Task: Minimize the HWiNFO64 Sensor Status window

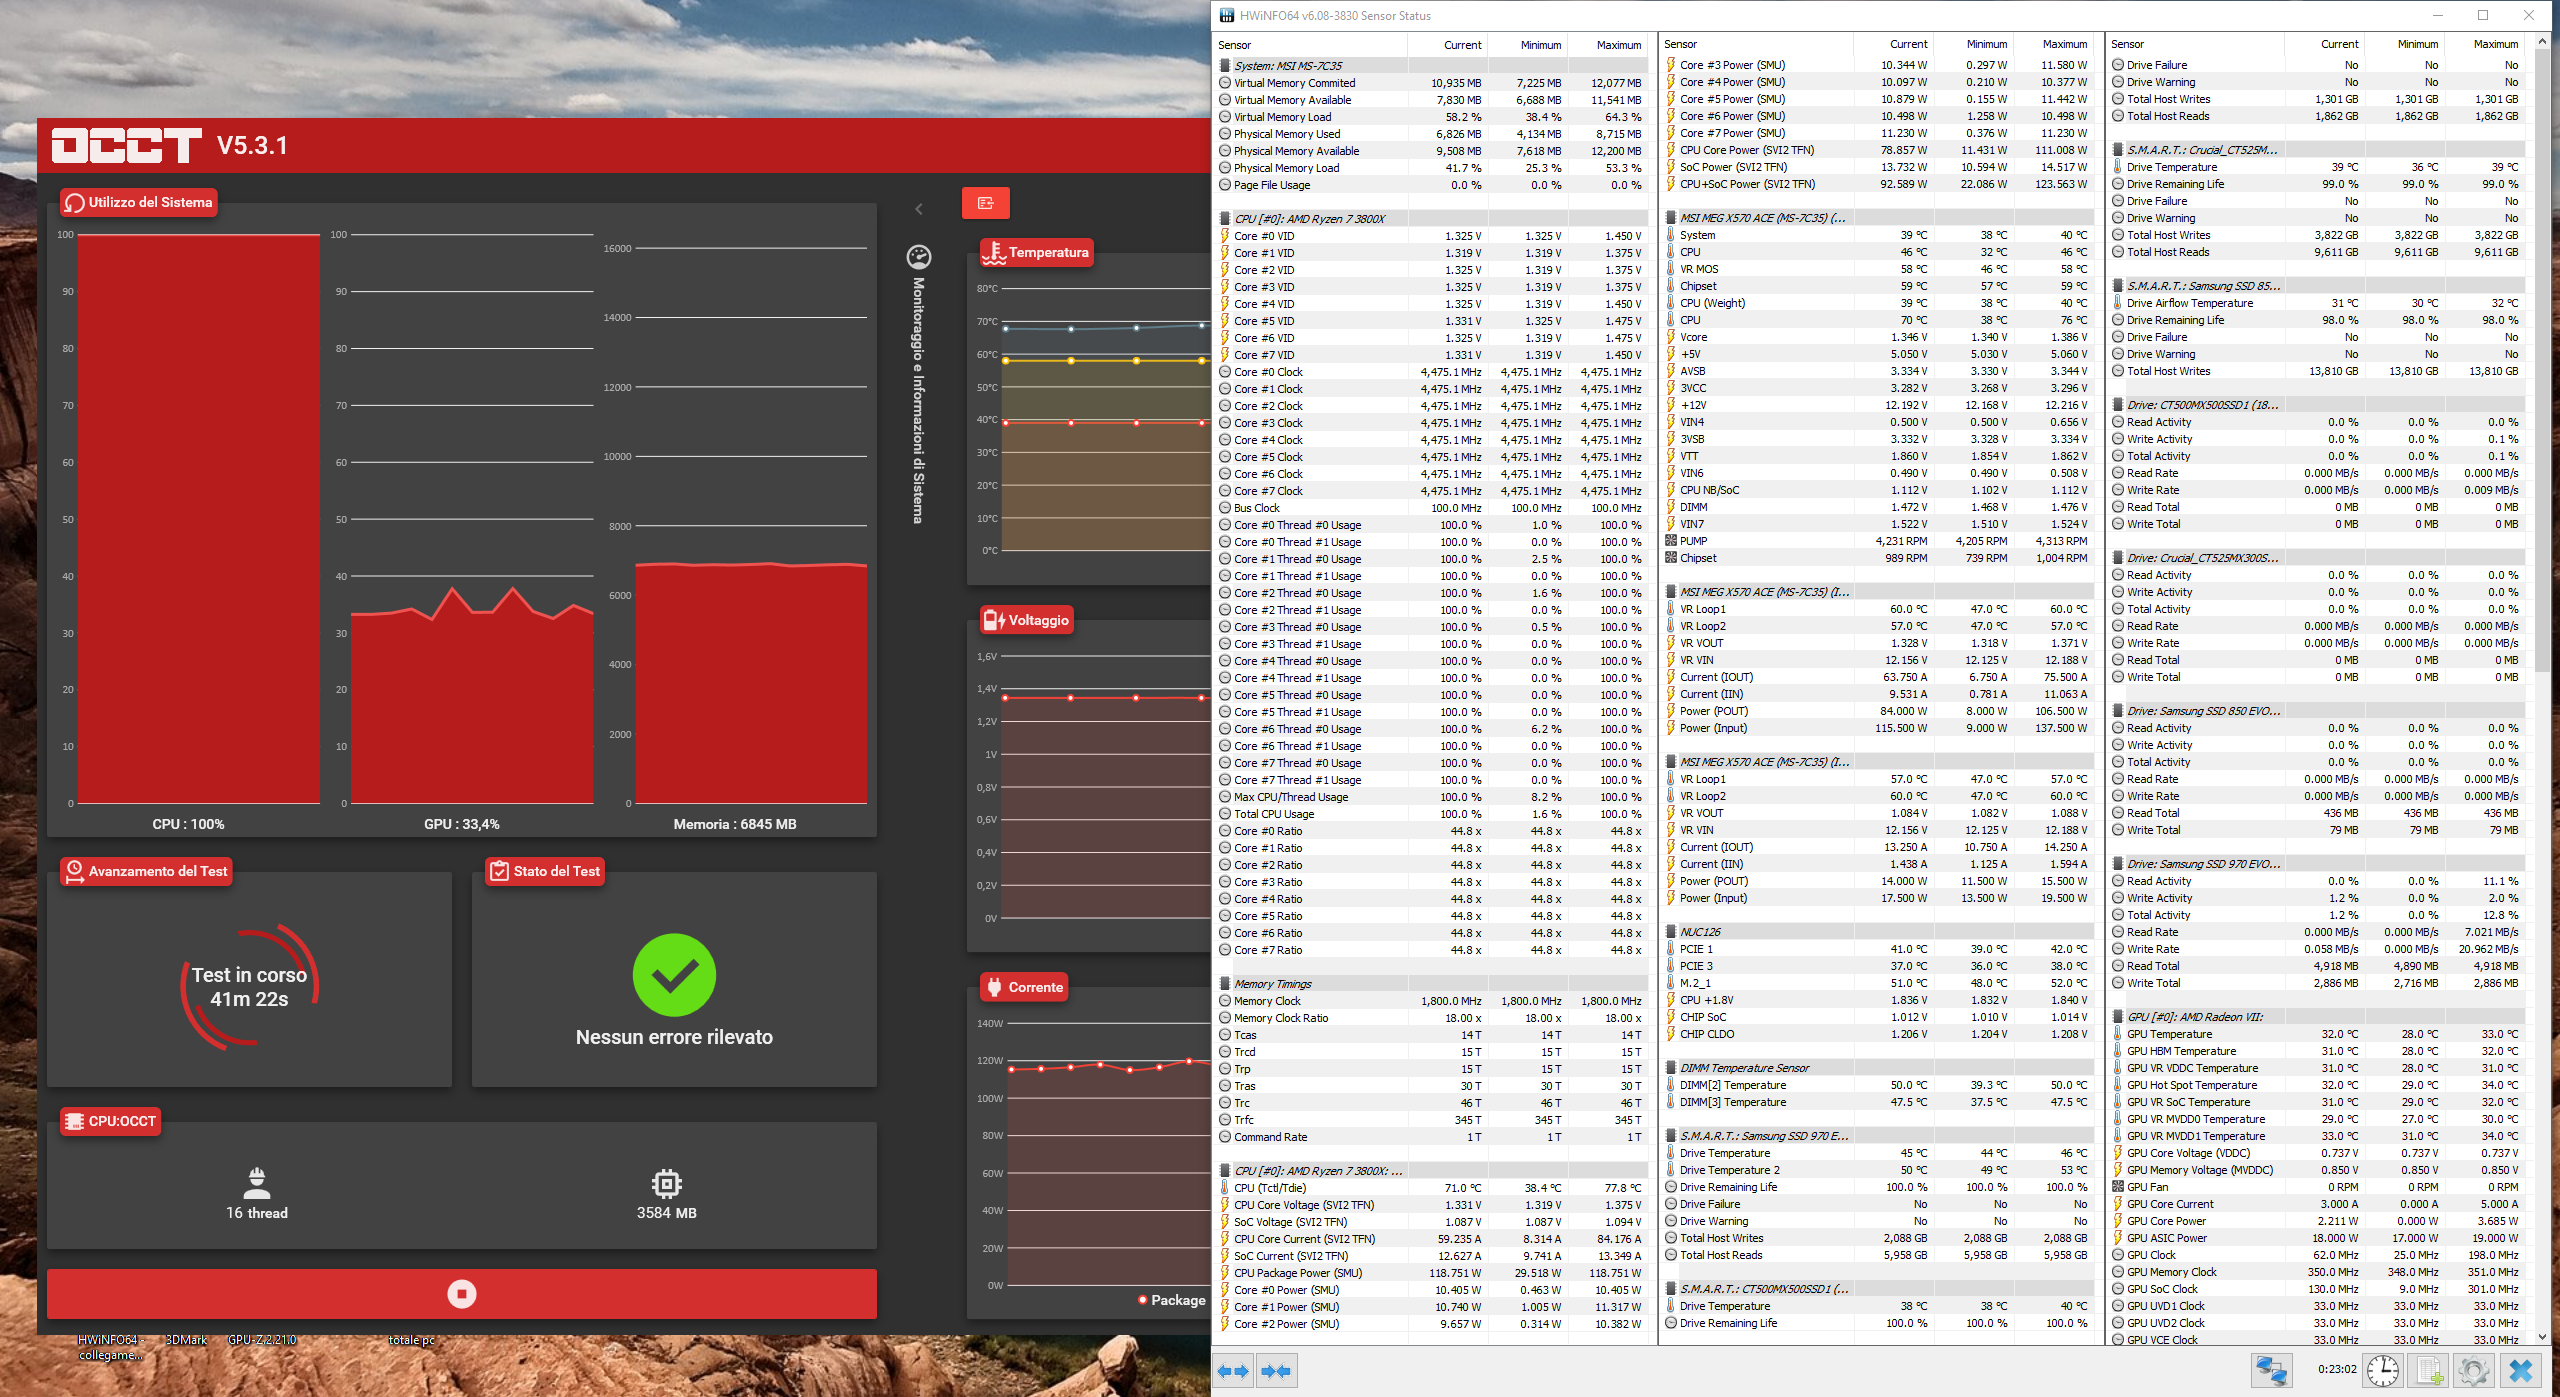Action: click(2438, 15)
